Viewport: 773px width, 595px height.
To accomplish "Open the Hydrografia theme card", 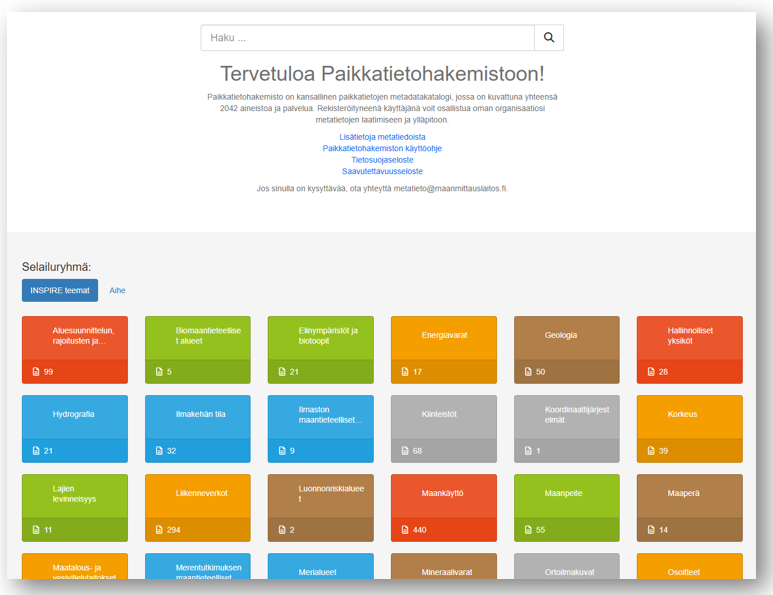I will click(x=75, y=429).
